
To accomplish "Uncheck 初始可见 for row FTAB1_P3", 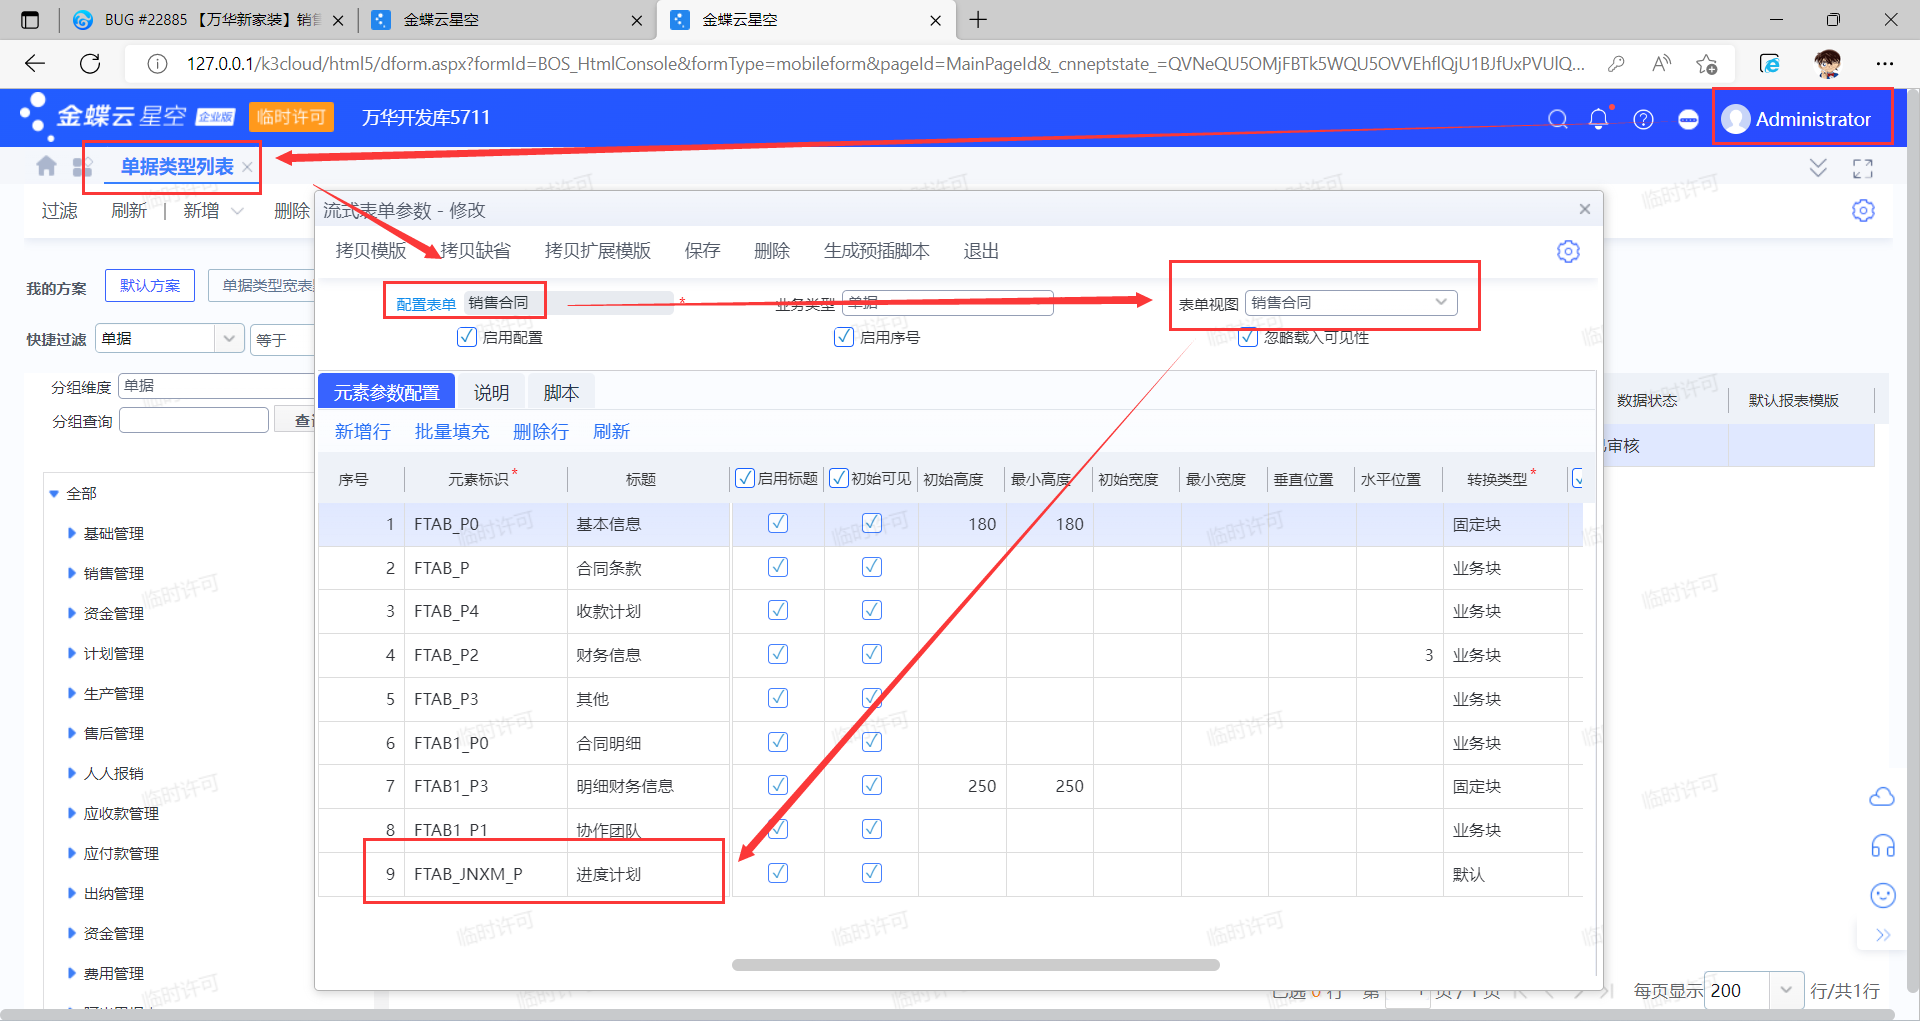I will click(872, 785).
